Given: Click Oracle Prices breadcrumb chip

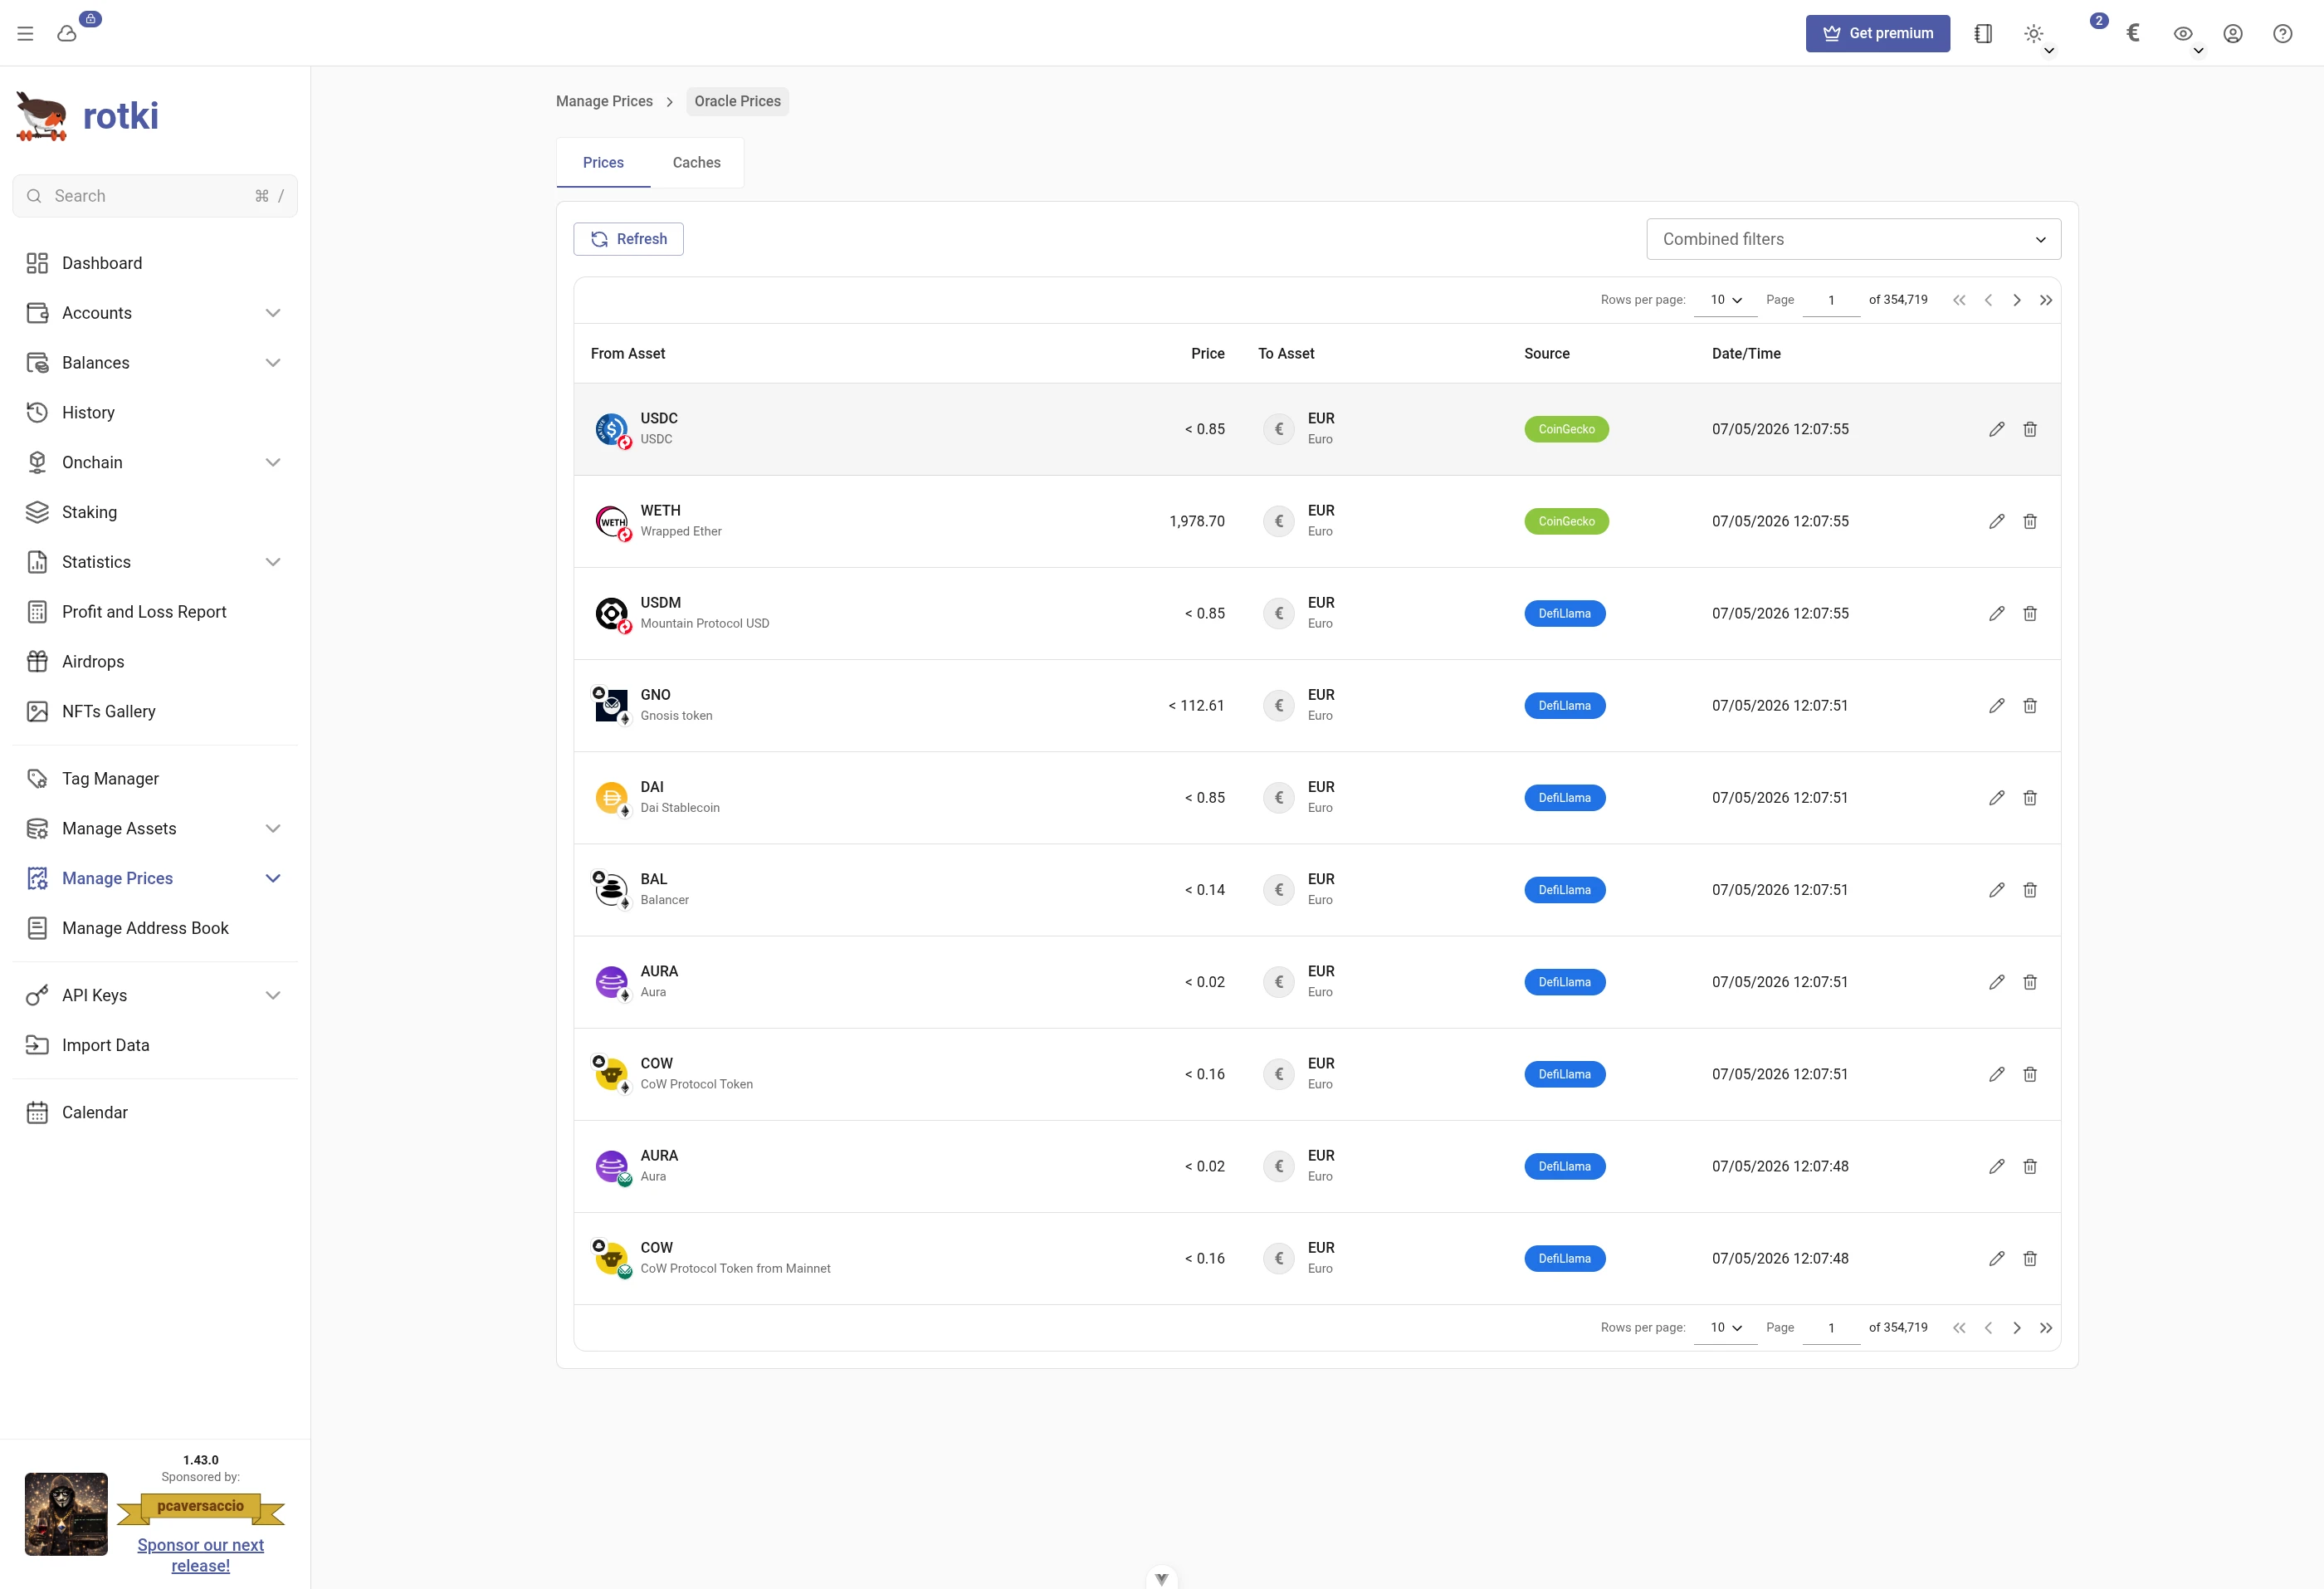Looking at the screenshot, I should click(x=737, y=101).
